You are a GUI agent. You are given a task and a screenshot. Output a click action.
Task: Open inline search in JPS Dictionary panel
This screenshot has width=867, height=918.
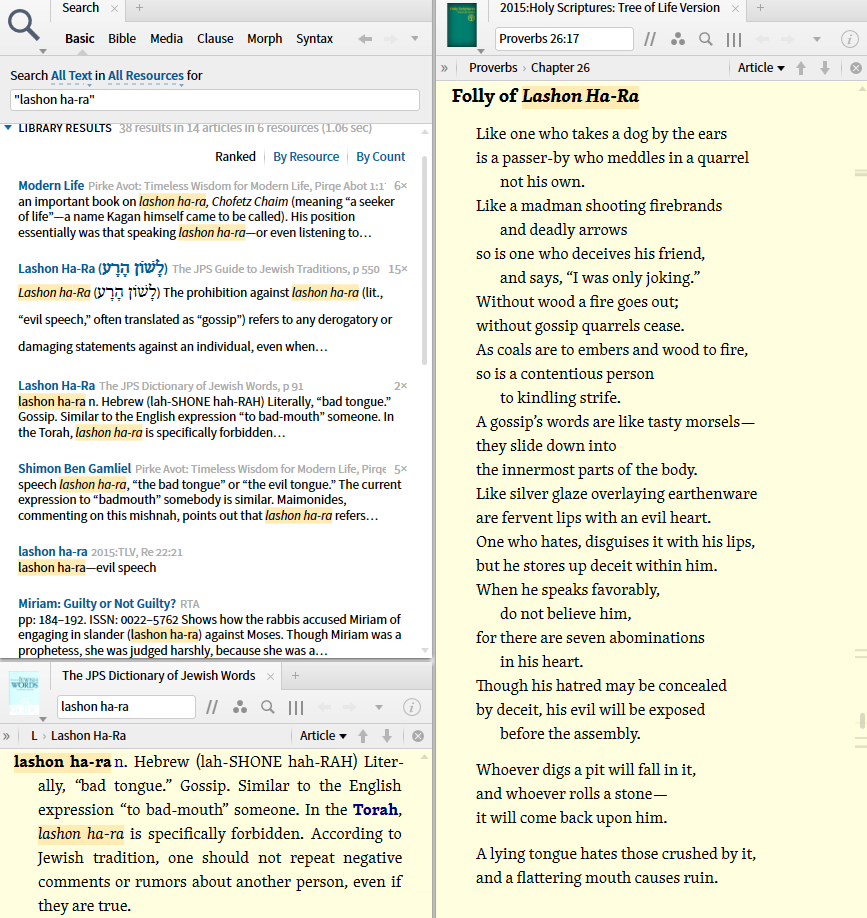267,707
